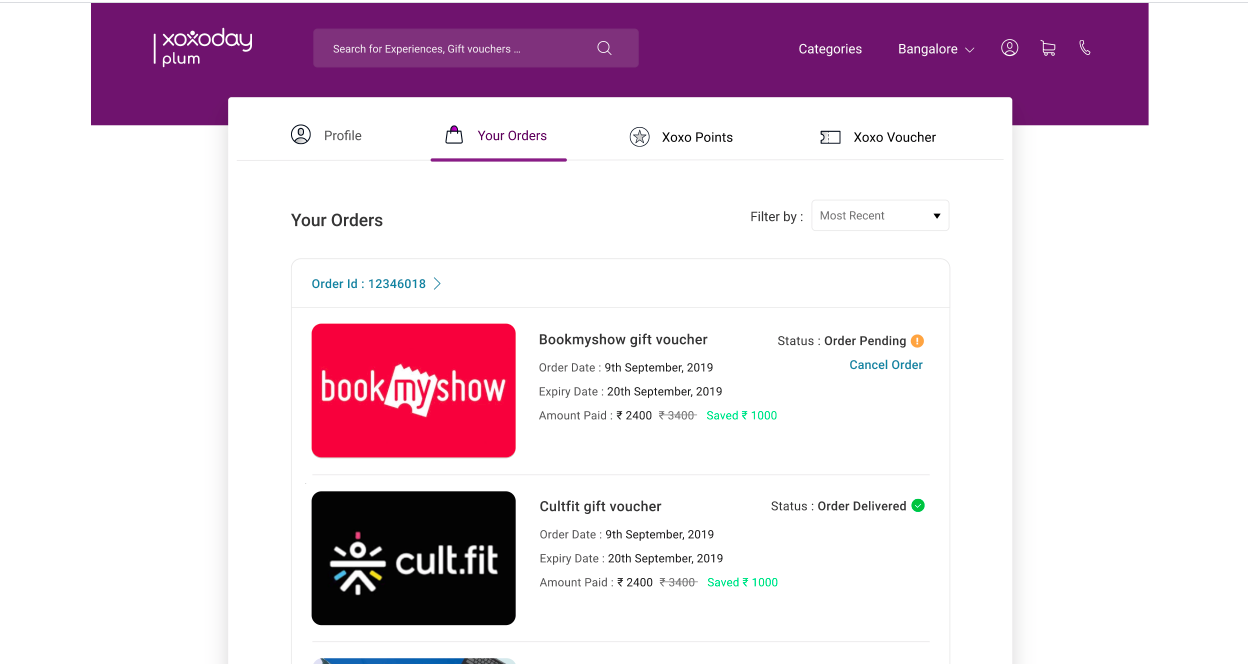Open the user account icon in header
Image resolution: width=1248 pixels, height=664 pixels.
click(1010, 48)
